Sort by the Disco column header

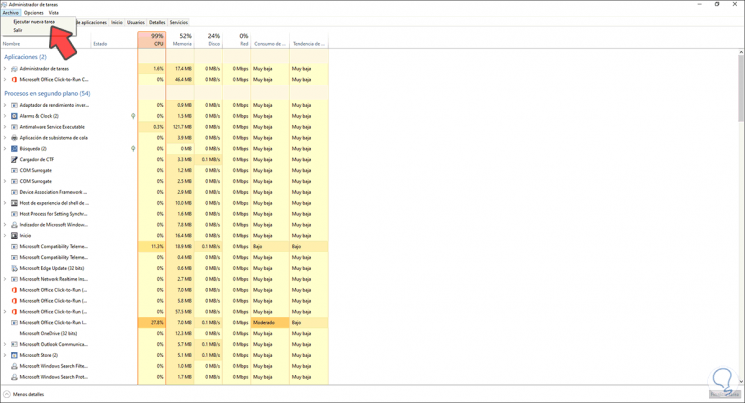click(208, 40)
